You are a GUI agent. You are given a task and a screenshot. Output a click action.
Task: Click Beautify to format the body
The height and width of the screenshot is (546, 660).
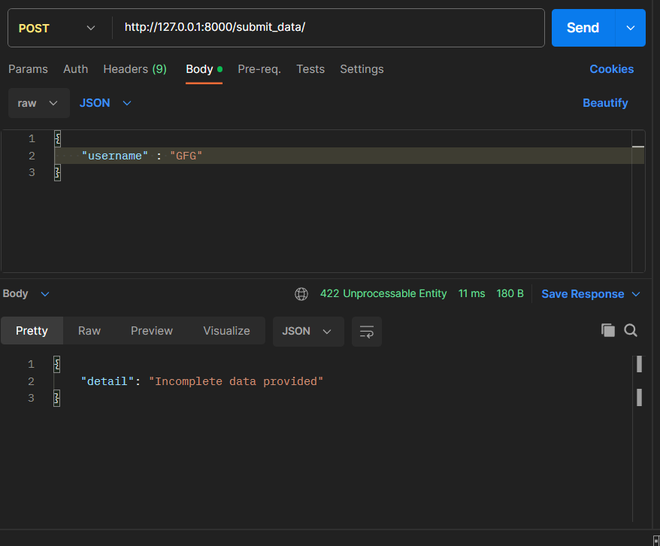point(605,103)
